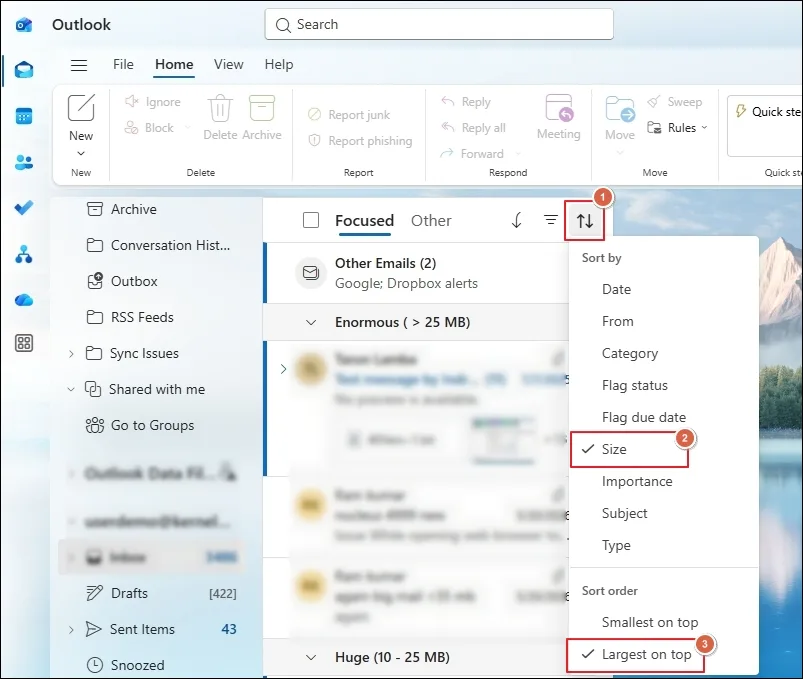Click the Block sender button
Image resolution: width=803 pixels, height=679 pixels.
[150, 128]
